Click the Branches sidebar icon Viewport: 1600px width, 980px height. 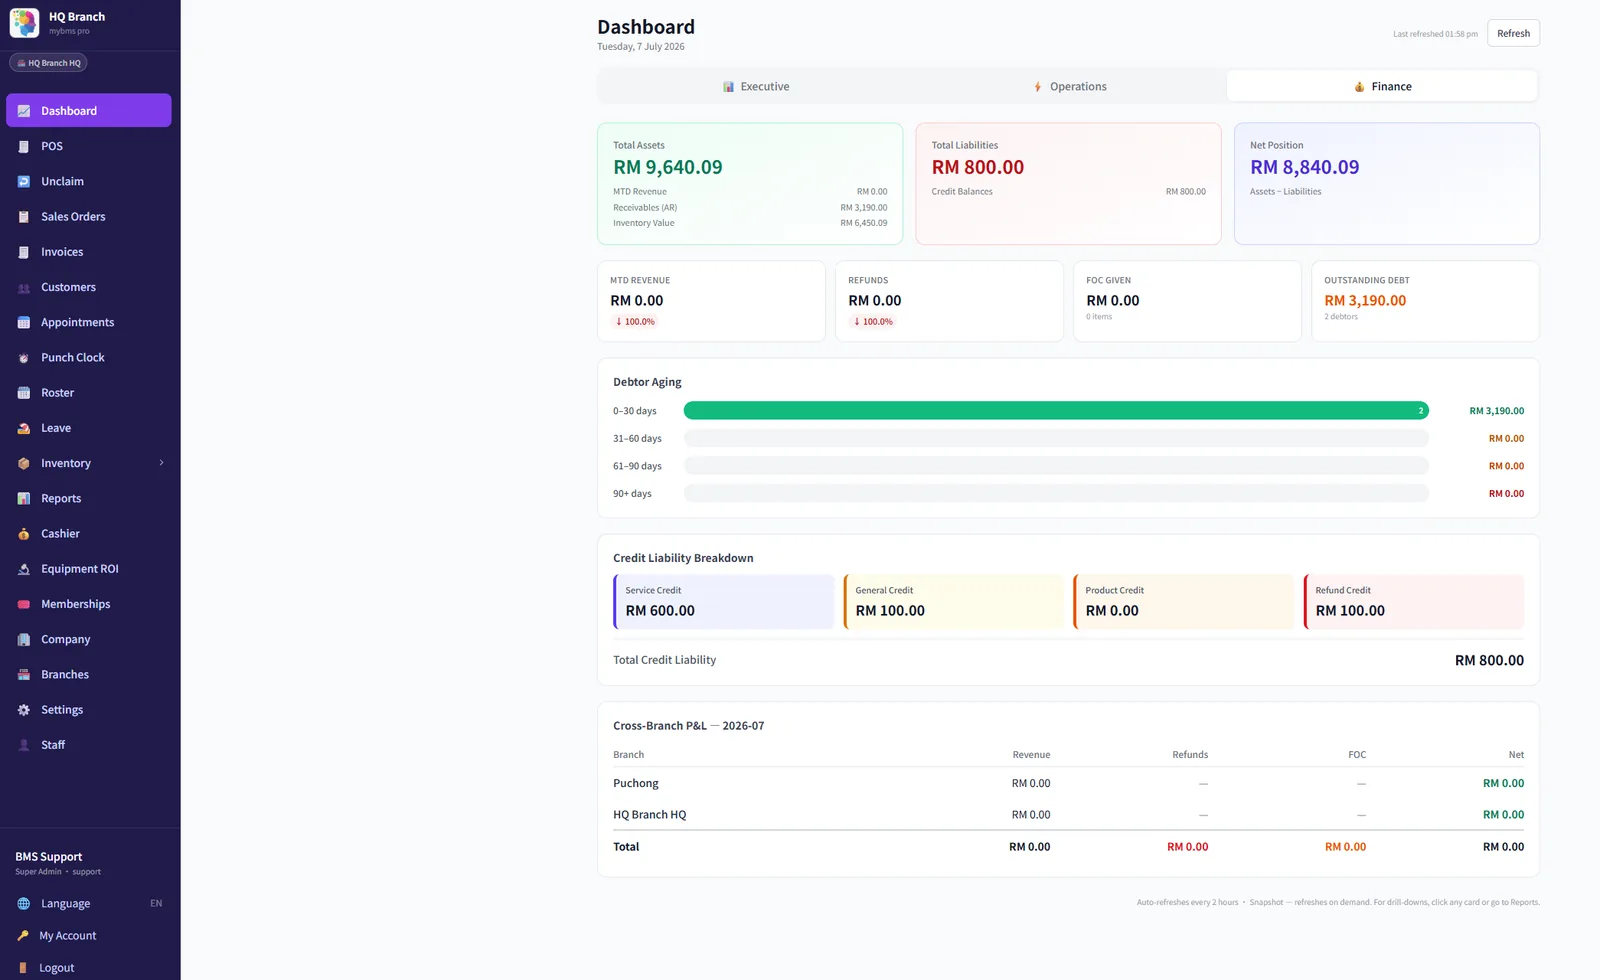point(24,674)
